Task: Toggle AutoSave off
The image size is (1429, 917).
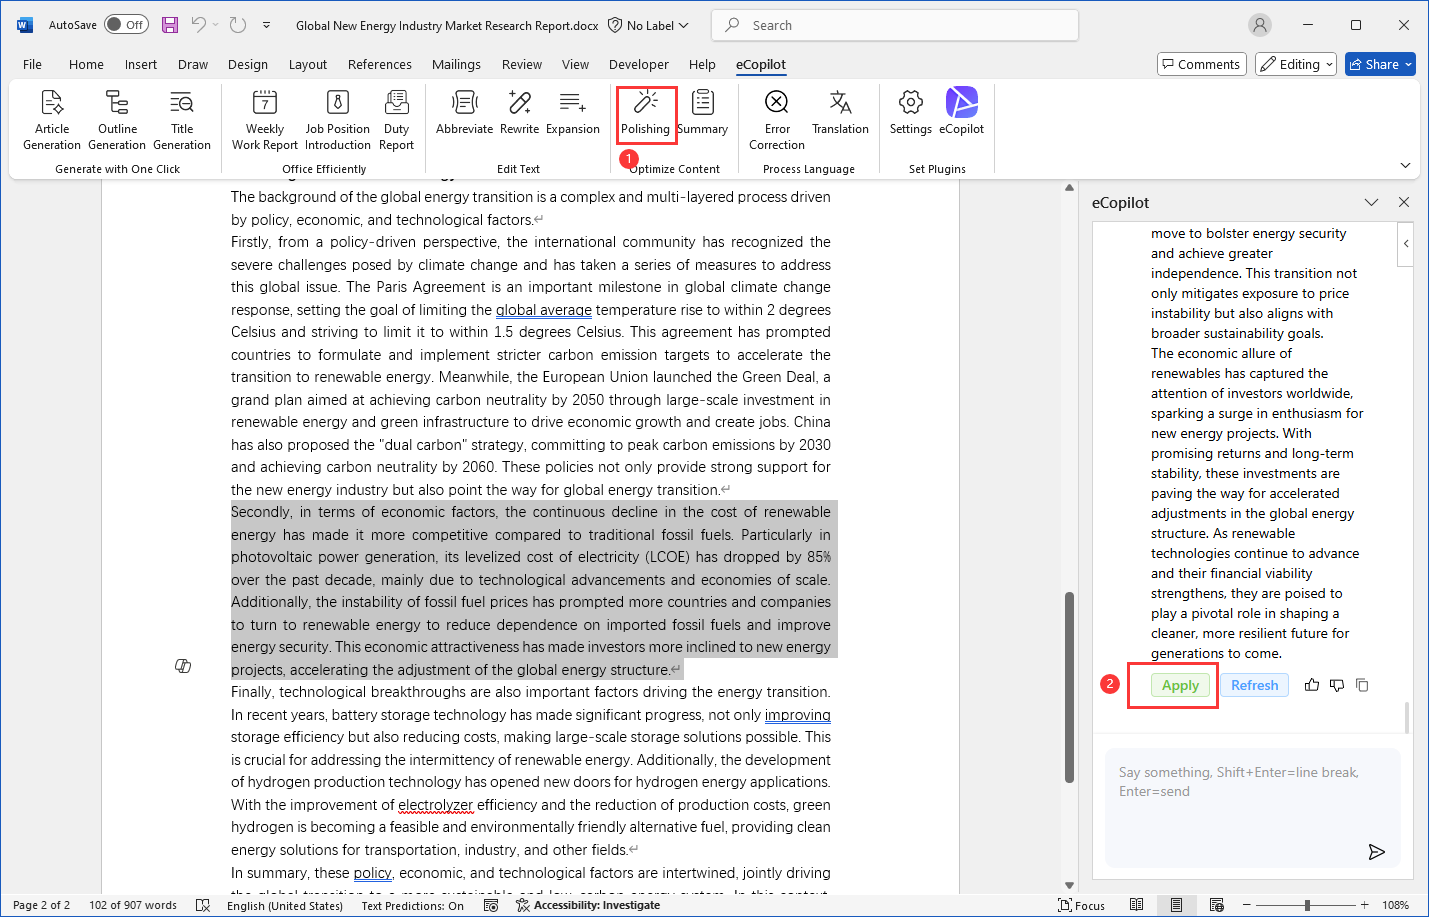Action: 126,24
